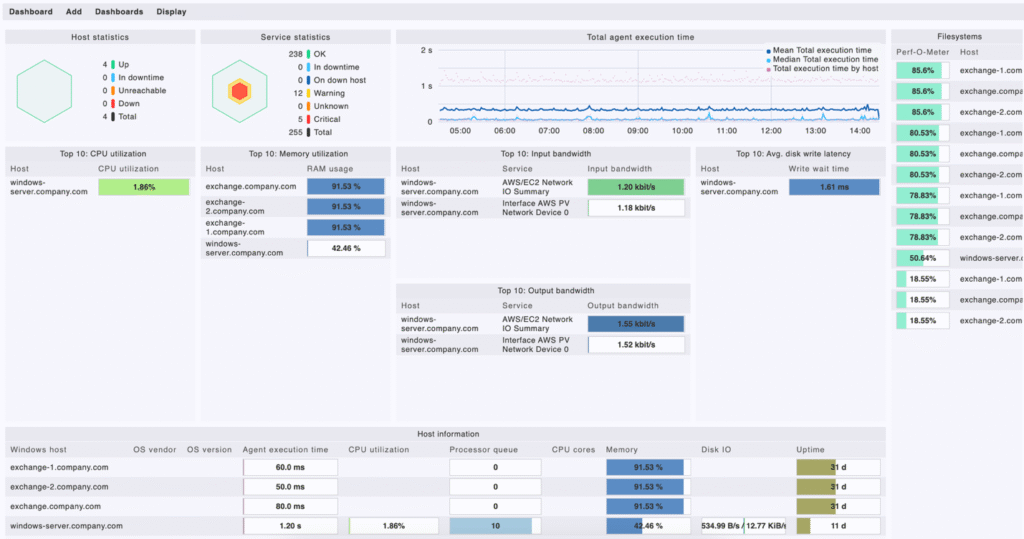Click the Filesystems panel title
Screen dimensions: 1024x539
coord(959,37)
